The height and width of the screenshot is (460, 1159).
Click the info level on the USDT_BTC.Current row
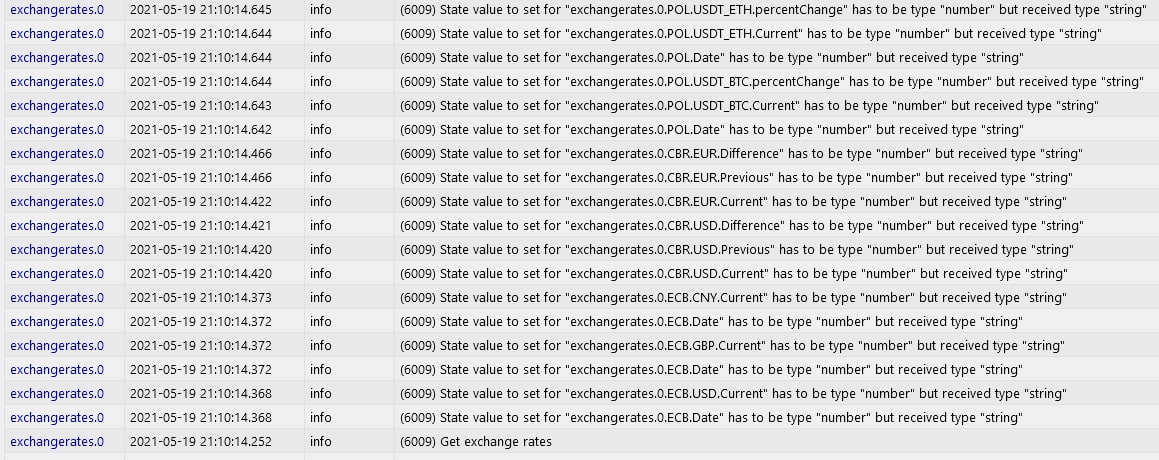[321, 106]
